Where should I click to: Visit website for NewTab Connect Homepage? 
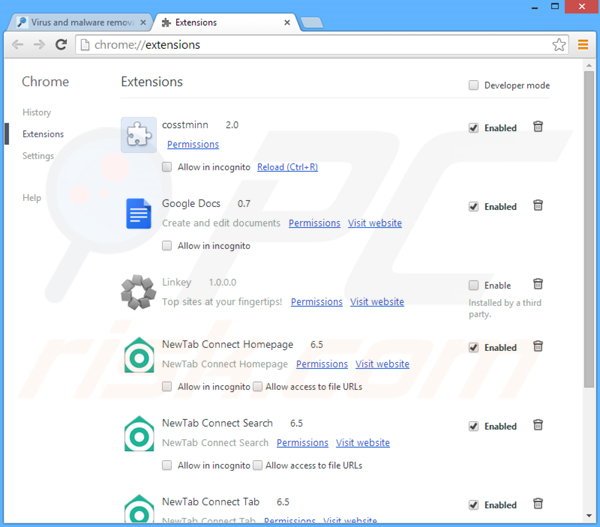tap(382, 364)
